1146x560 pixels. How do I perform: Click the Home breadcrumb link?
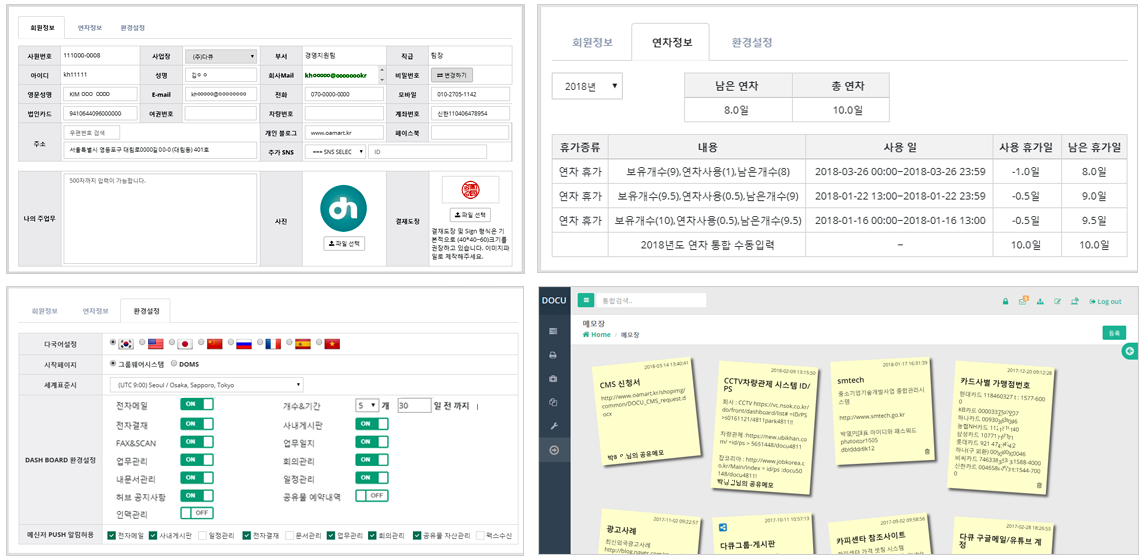click(x=596, y=334)
